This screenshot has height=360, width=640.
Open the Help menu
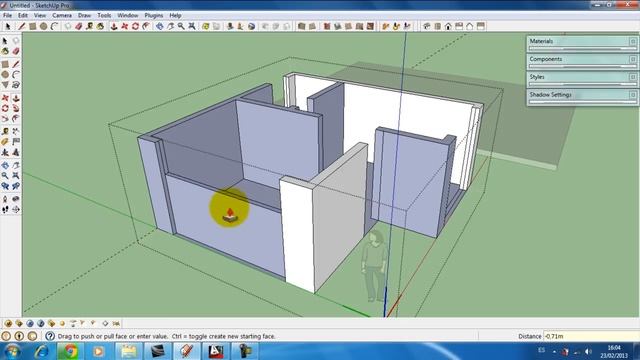[175, 15]
